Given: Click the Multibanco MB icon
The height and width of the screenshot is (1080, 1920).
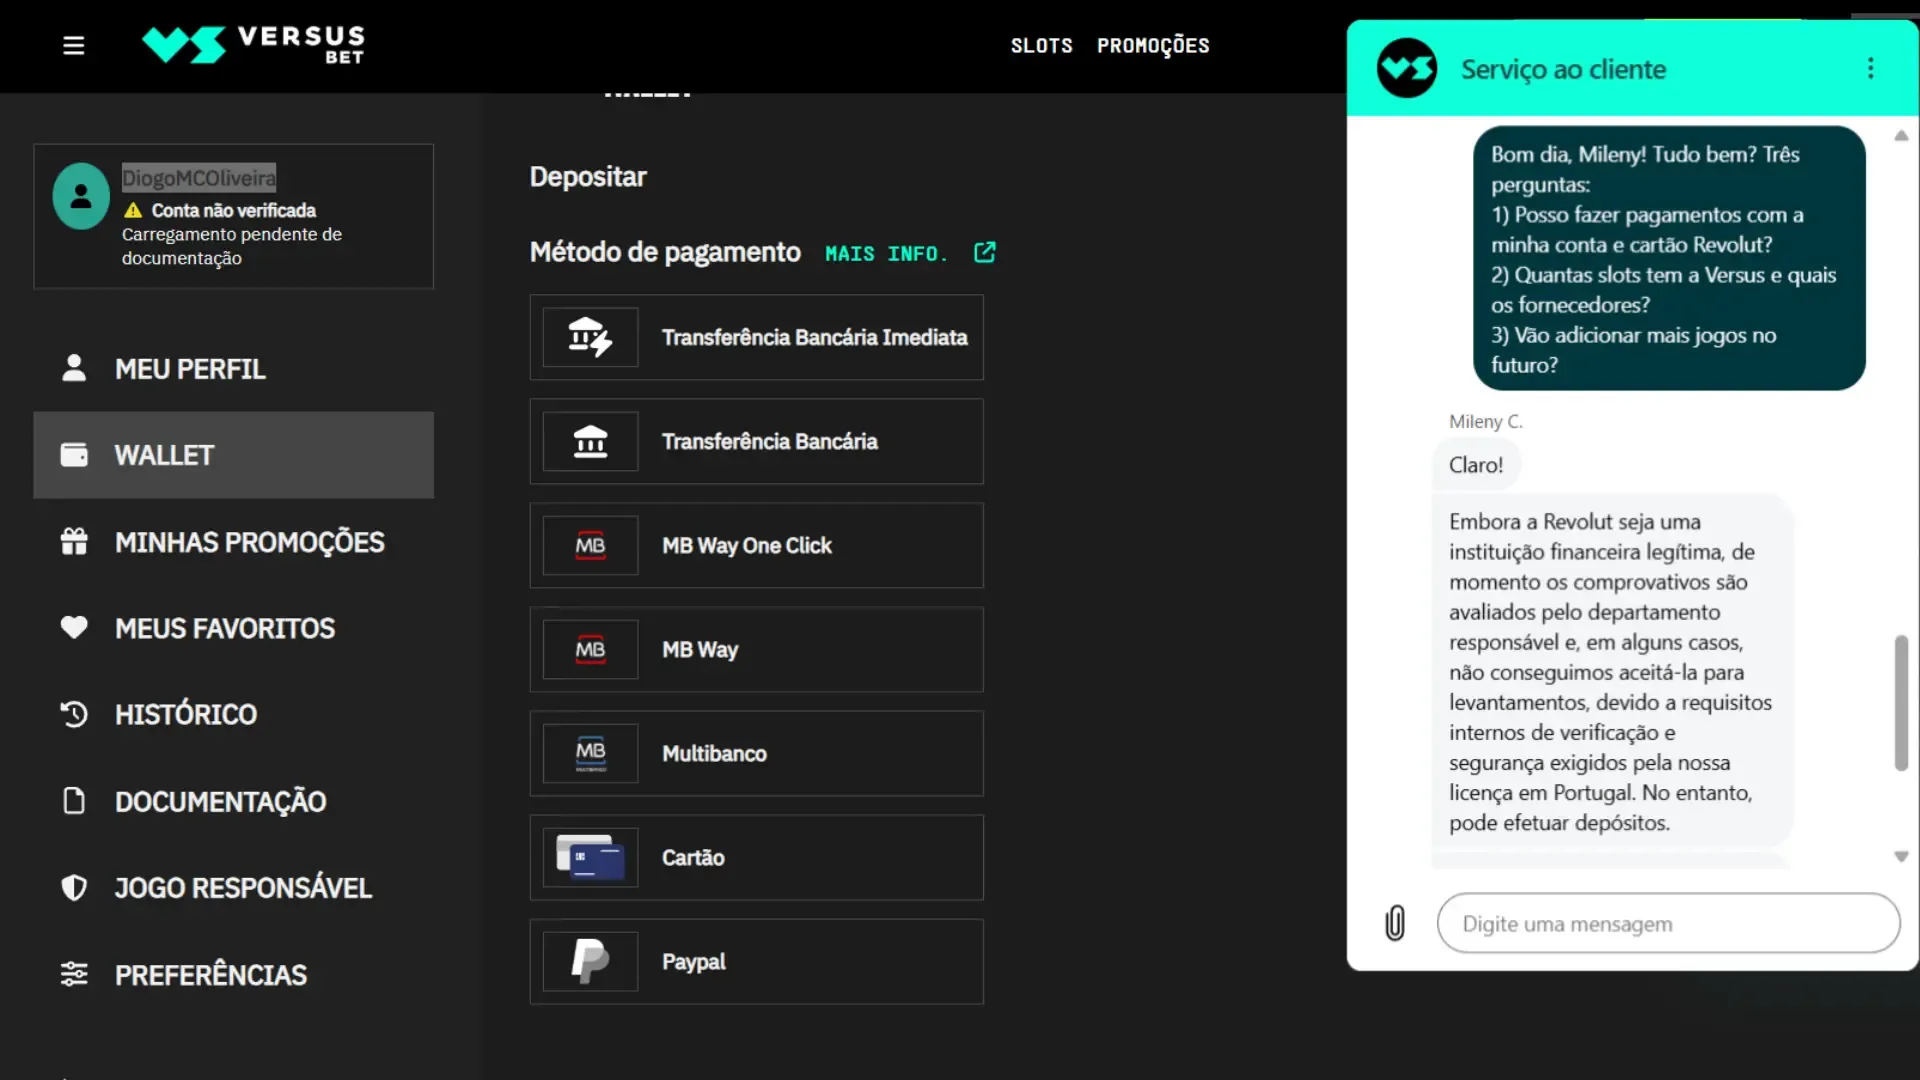Looking at the screenshot, I should [x=590, y=753].
